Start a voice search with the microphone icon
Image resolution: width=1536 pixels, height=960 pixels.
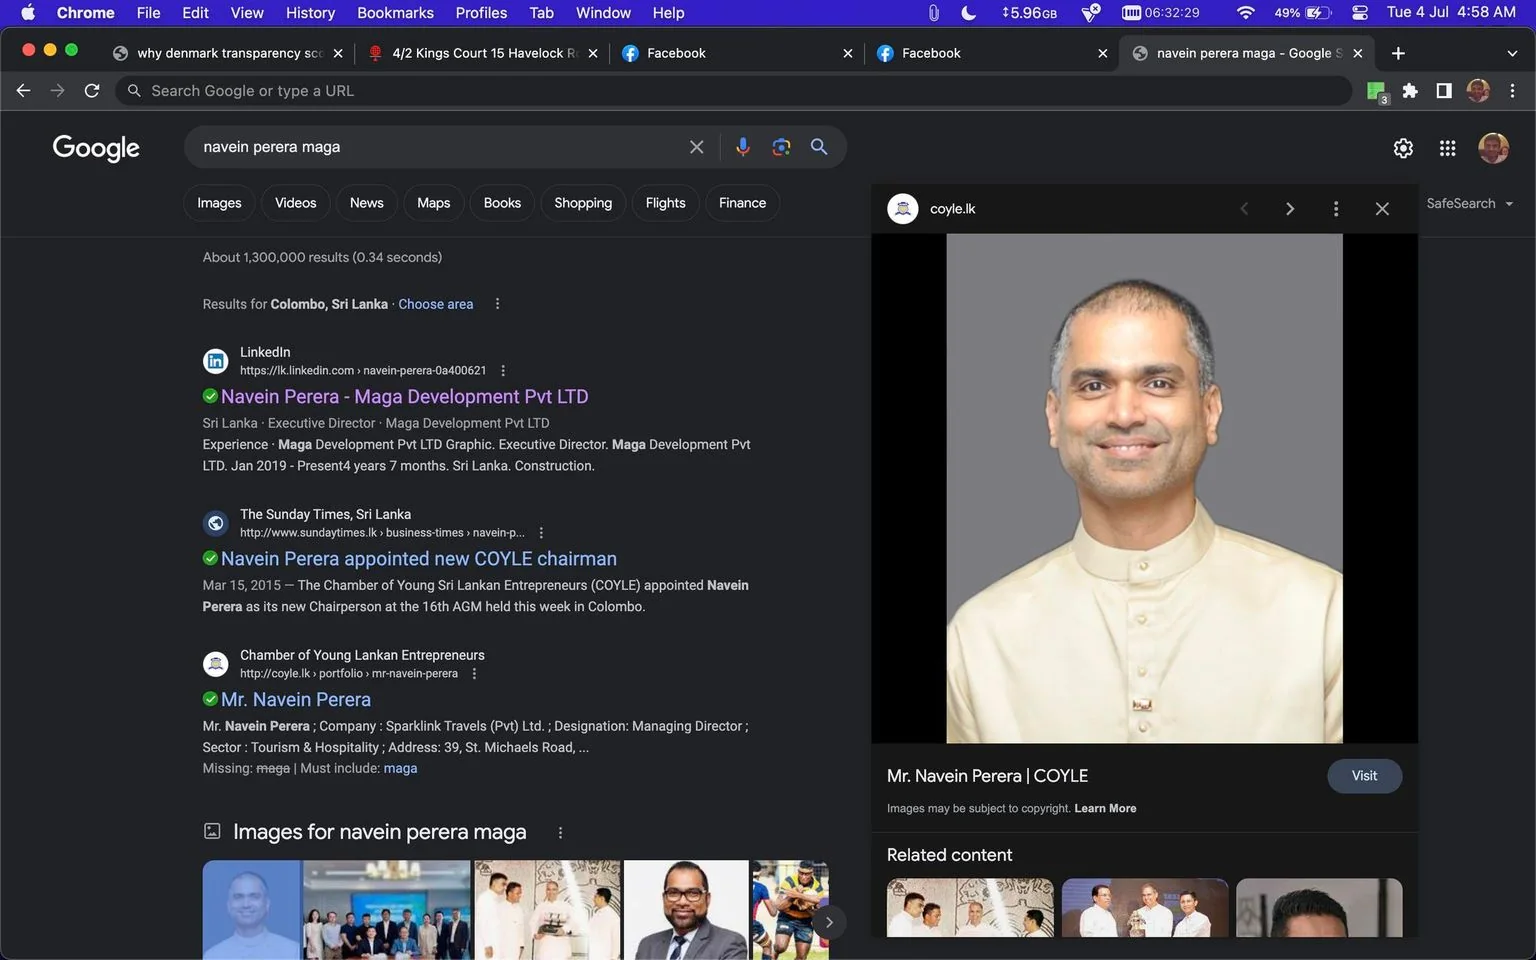[x=742, y=147]
